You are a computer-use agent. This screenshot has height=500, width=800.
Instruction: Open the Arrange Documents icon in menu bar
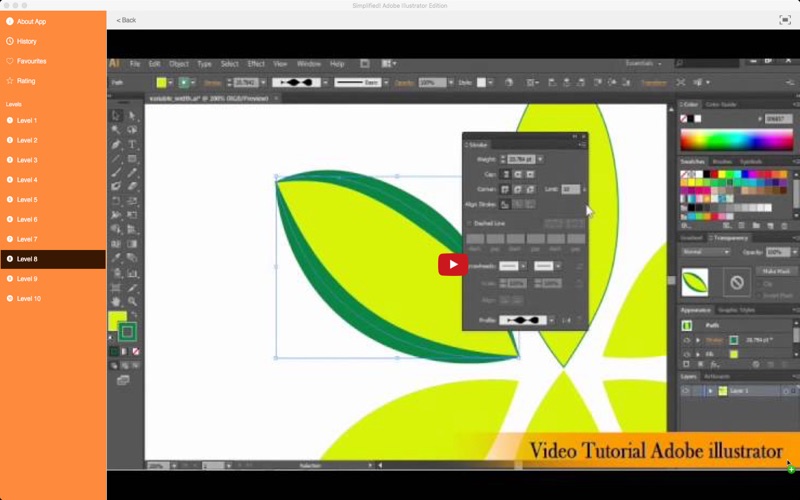[389, 64]
